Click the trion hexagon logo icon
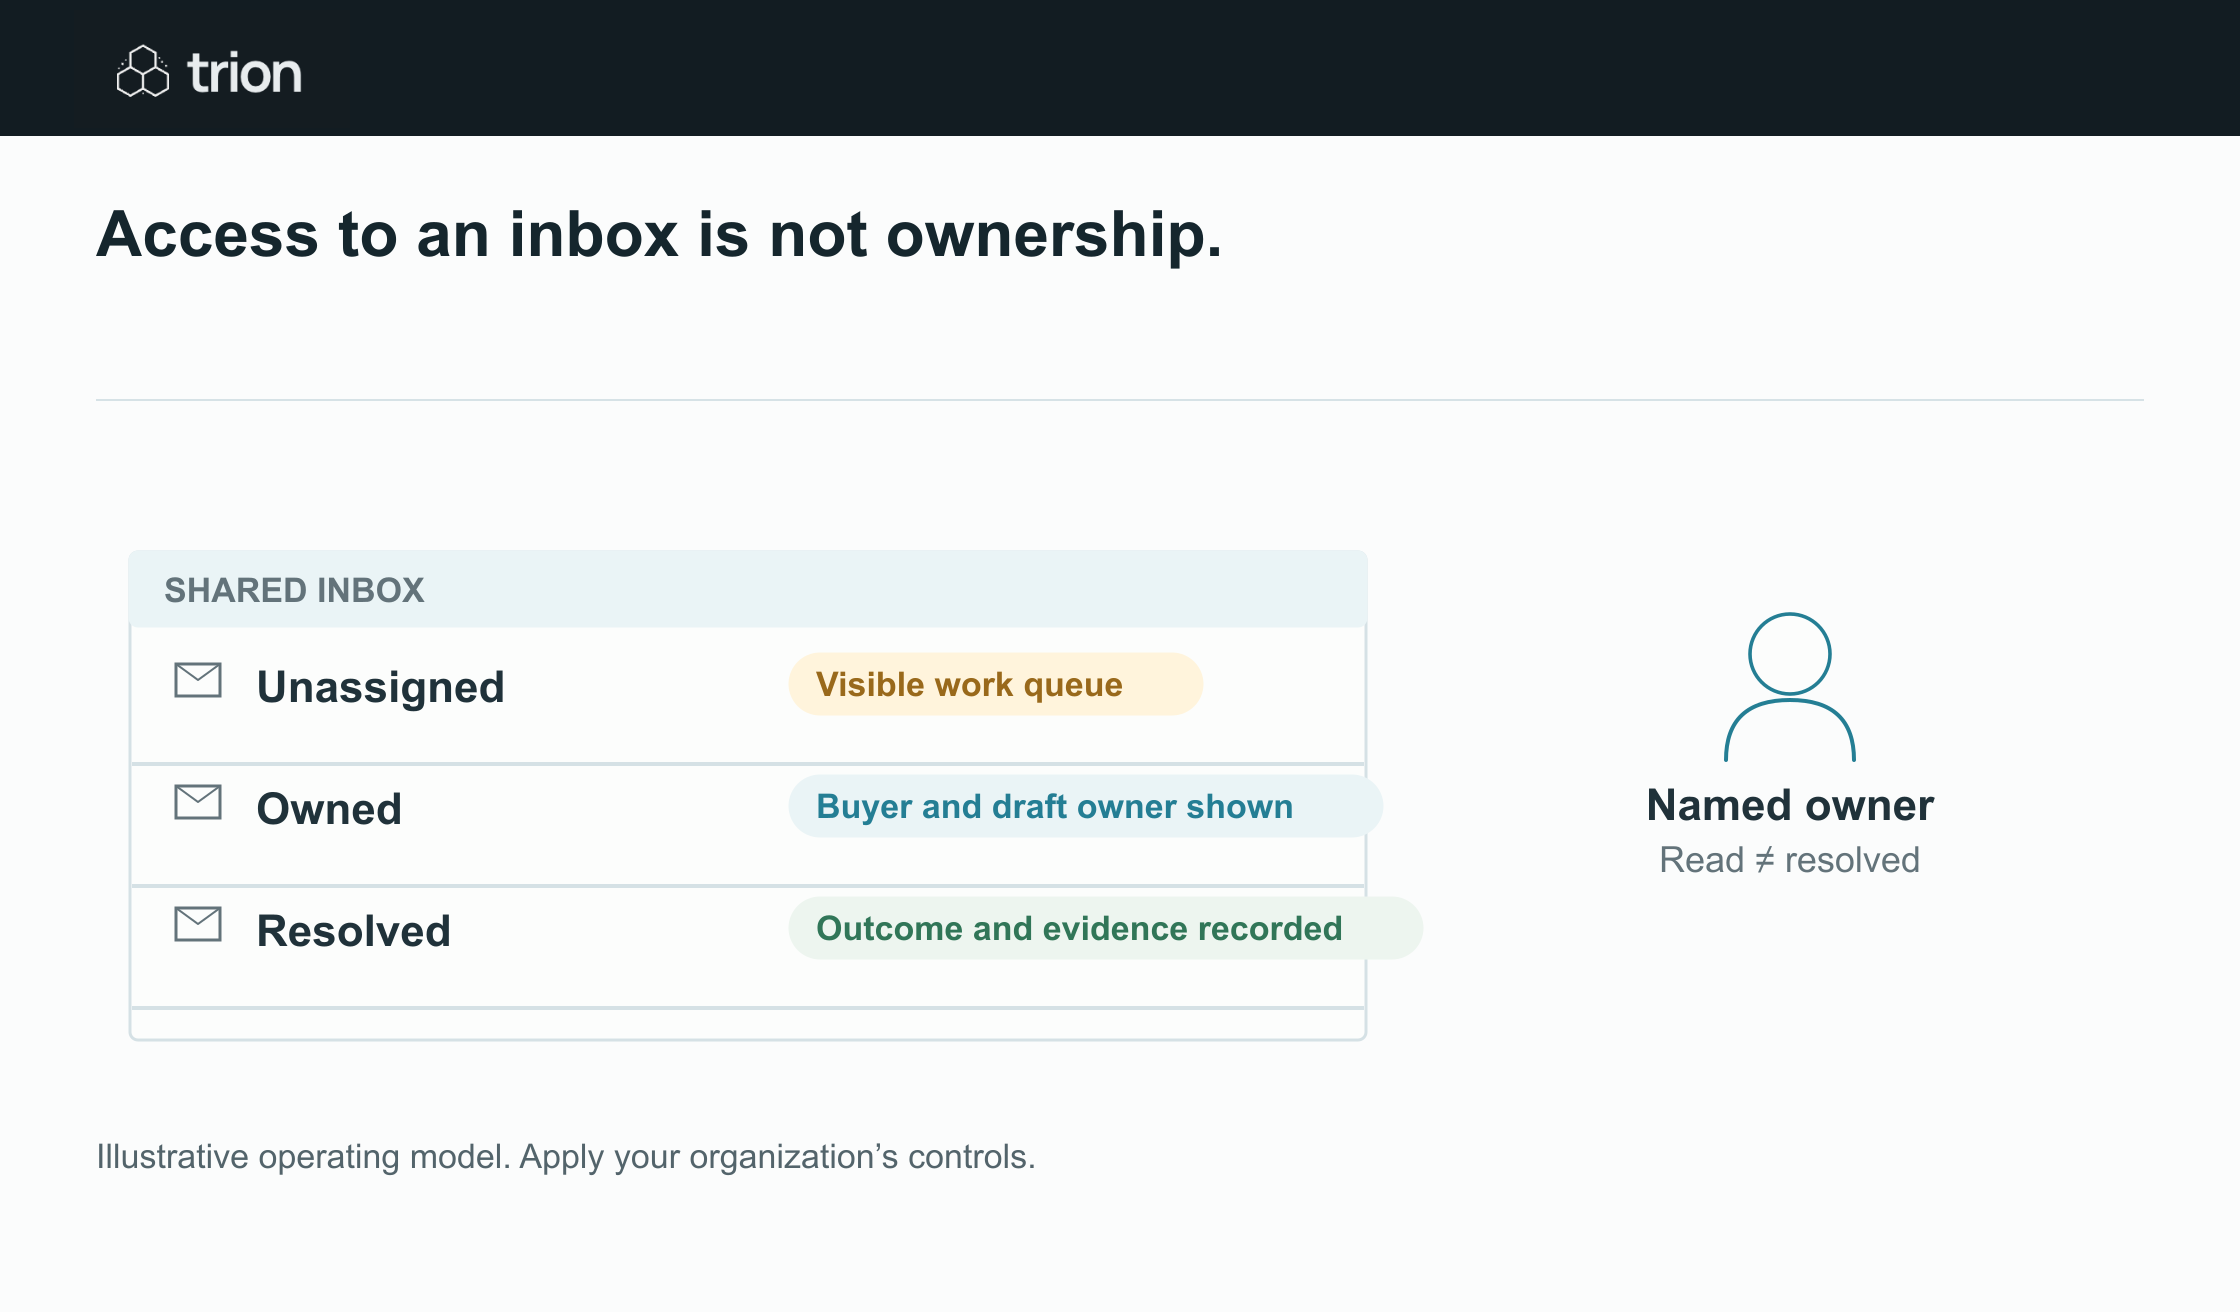This screenshot has width=2240, height=1312. [x=143, y=71]
